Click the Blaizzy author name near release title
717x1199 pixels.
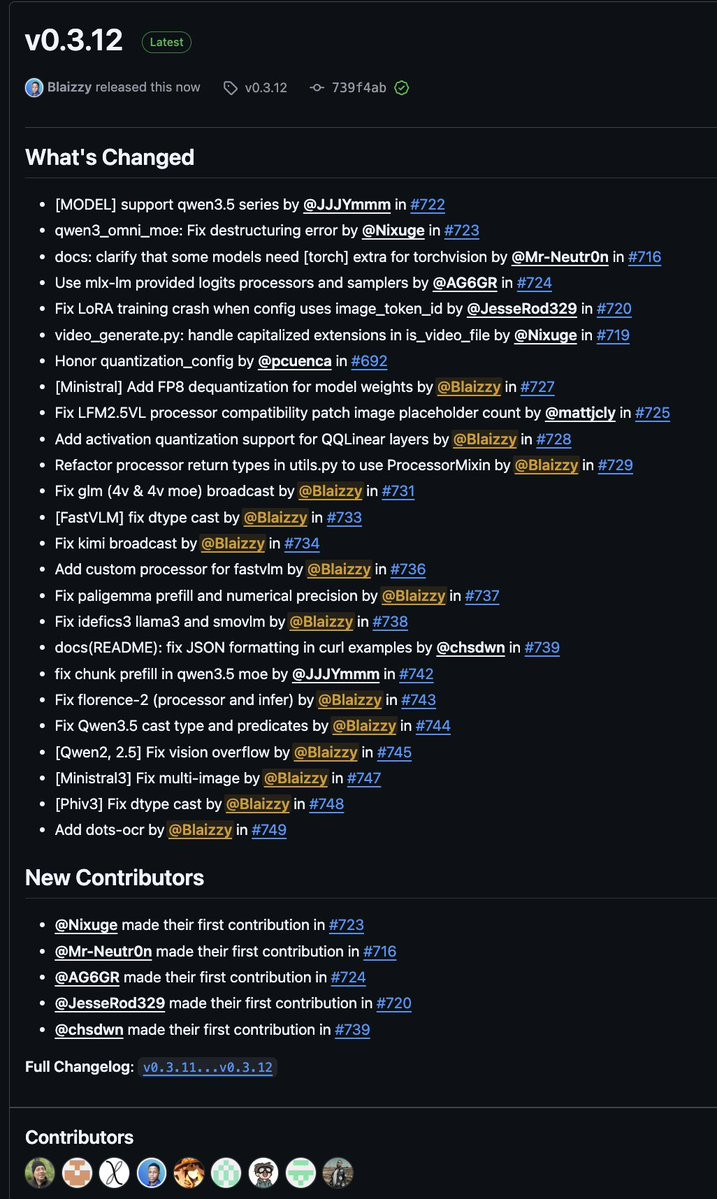pos(70,87)
